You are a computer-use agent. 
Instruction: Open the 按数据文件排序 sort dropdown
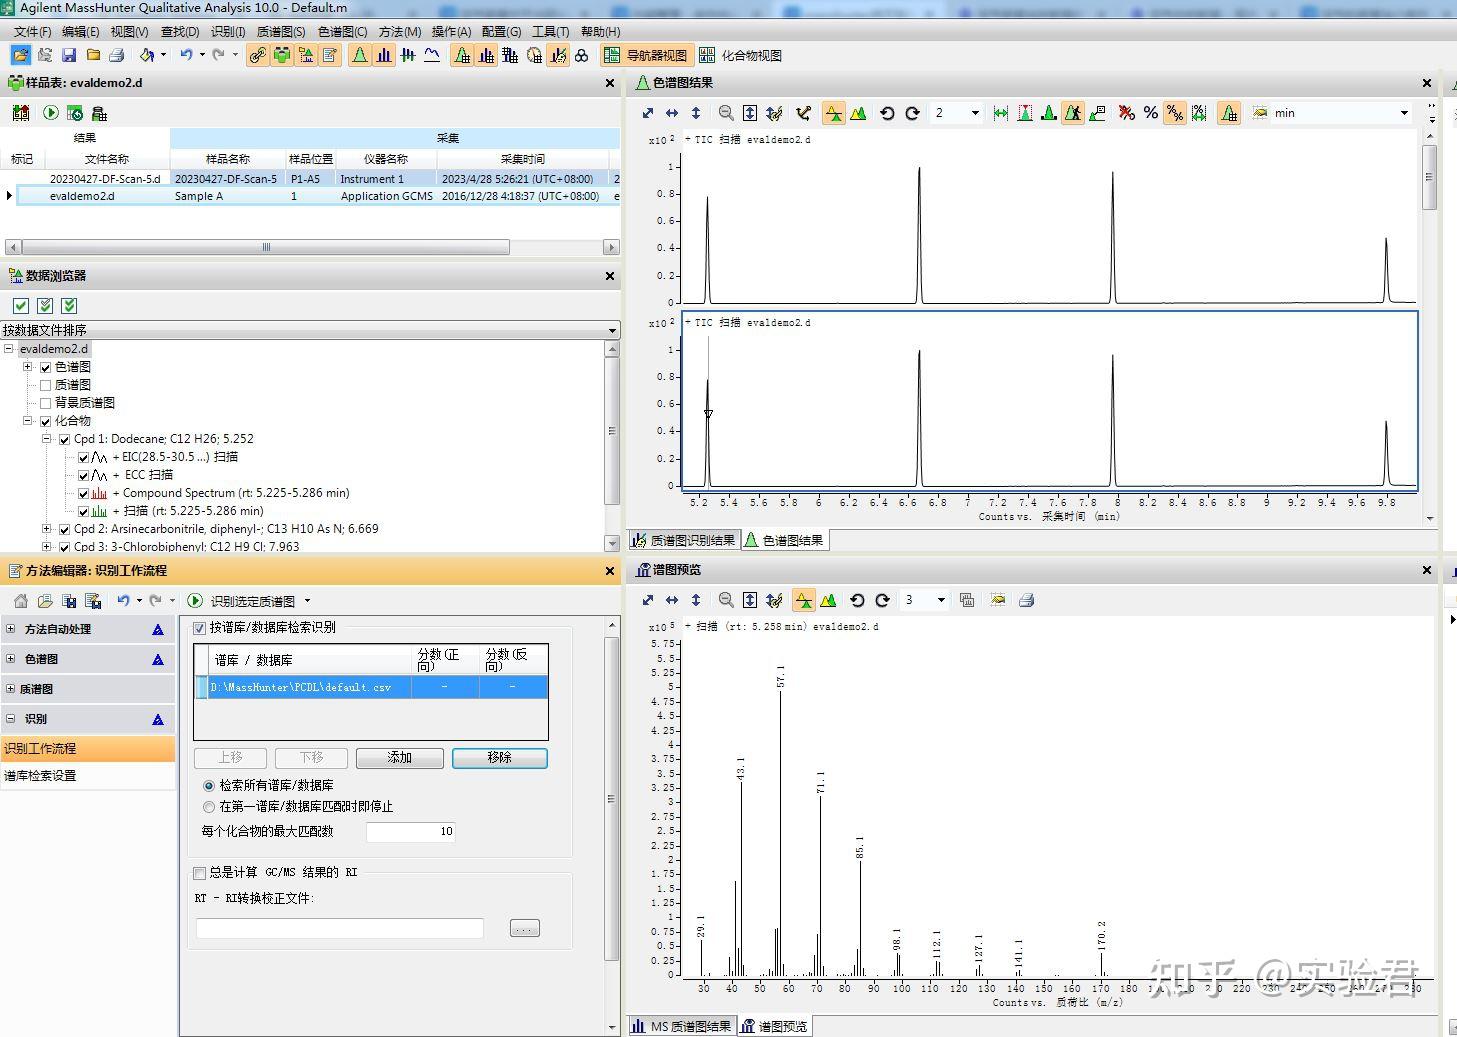[x=612, y=330]
